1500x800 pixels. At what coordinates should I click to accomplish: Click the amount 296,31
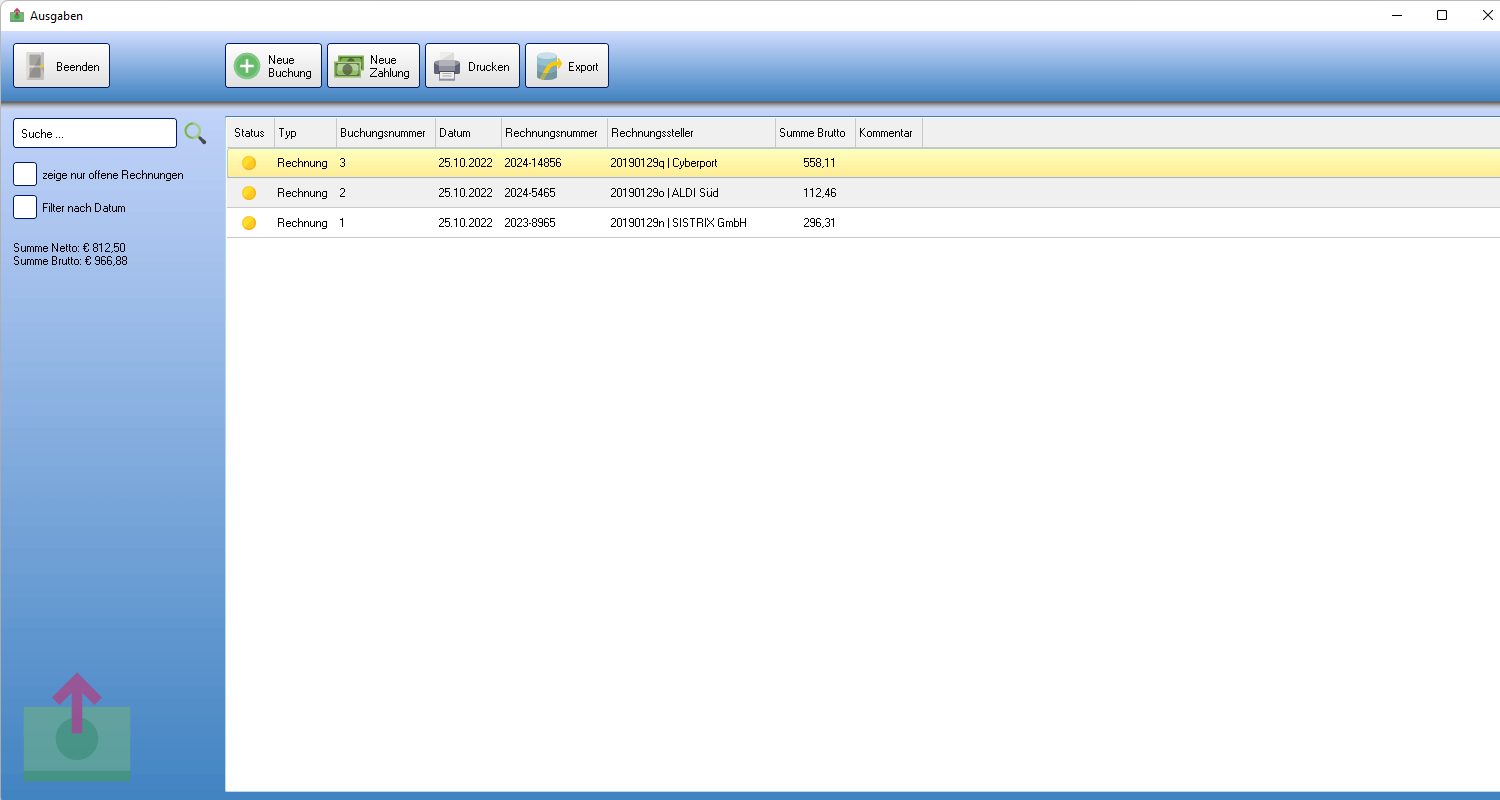click(x=819, y=223)
